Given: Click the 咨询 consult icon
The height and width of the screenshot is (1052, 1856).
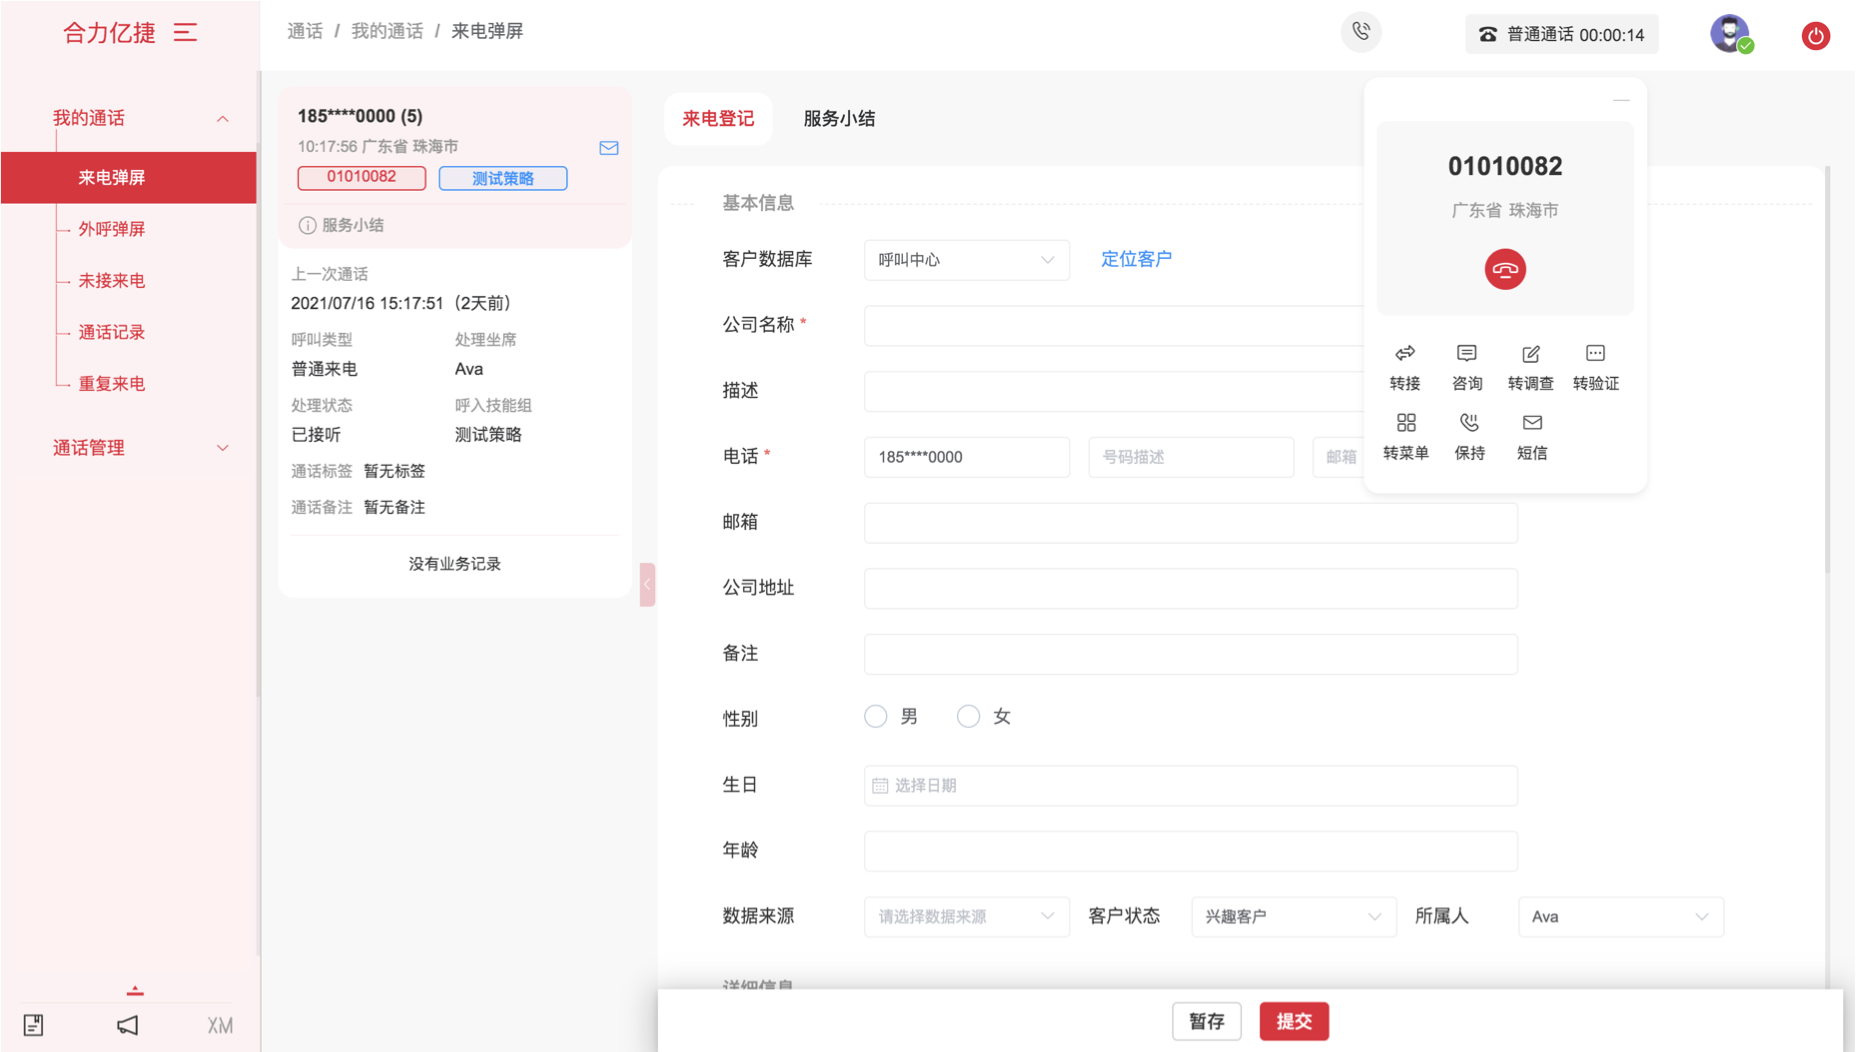Looking at the screenshot, I should pyautogui.click(x=1467, y=354).
